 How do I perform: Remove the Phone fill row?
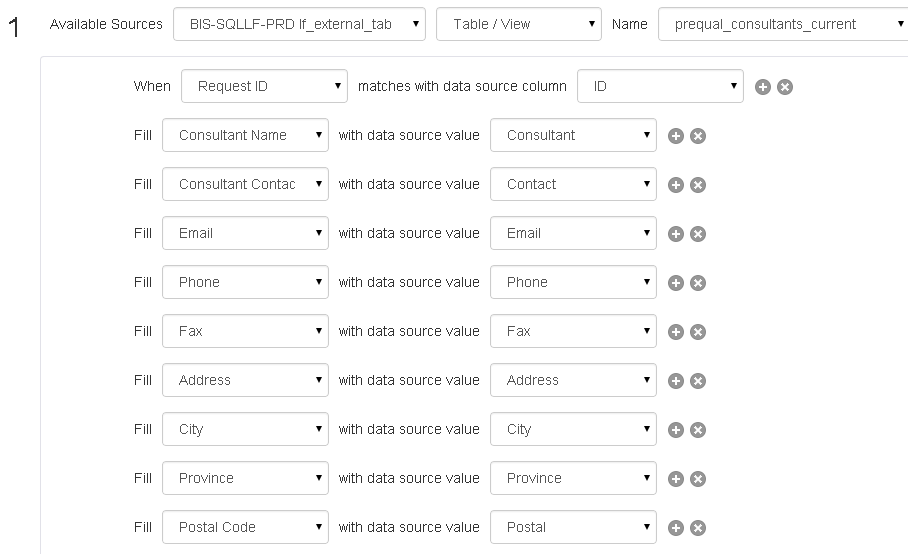point(698,283)
